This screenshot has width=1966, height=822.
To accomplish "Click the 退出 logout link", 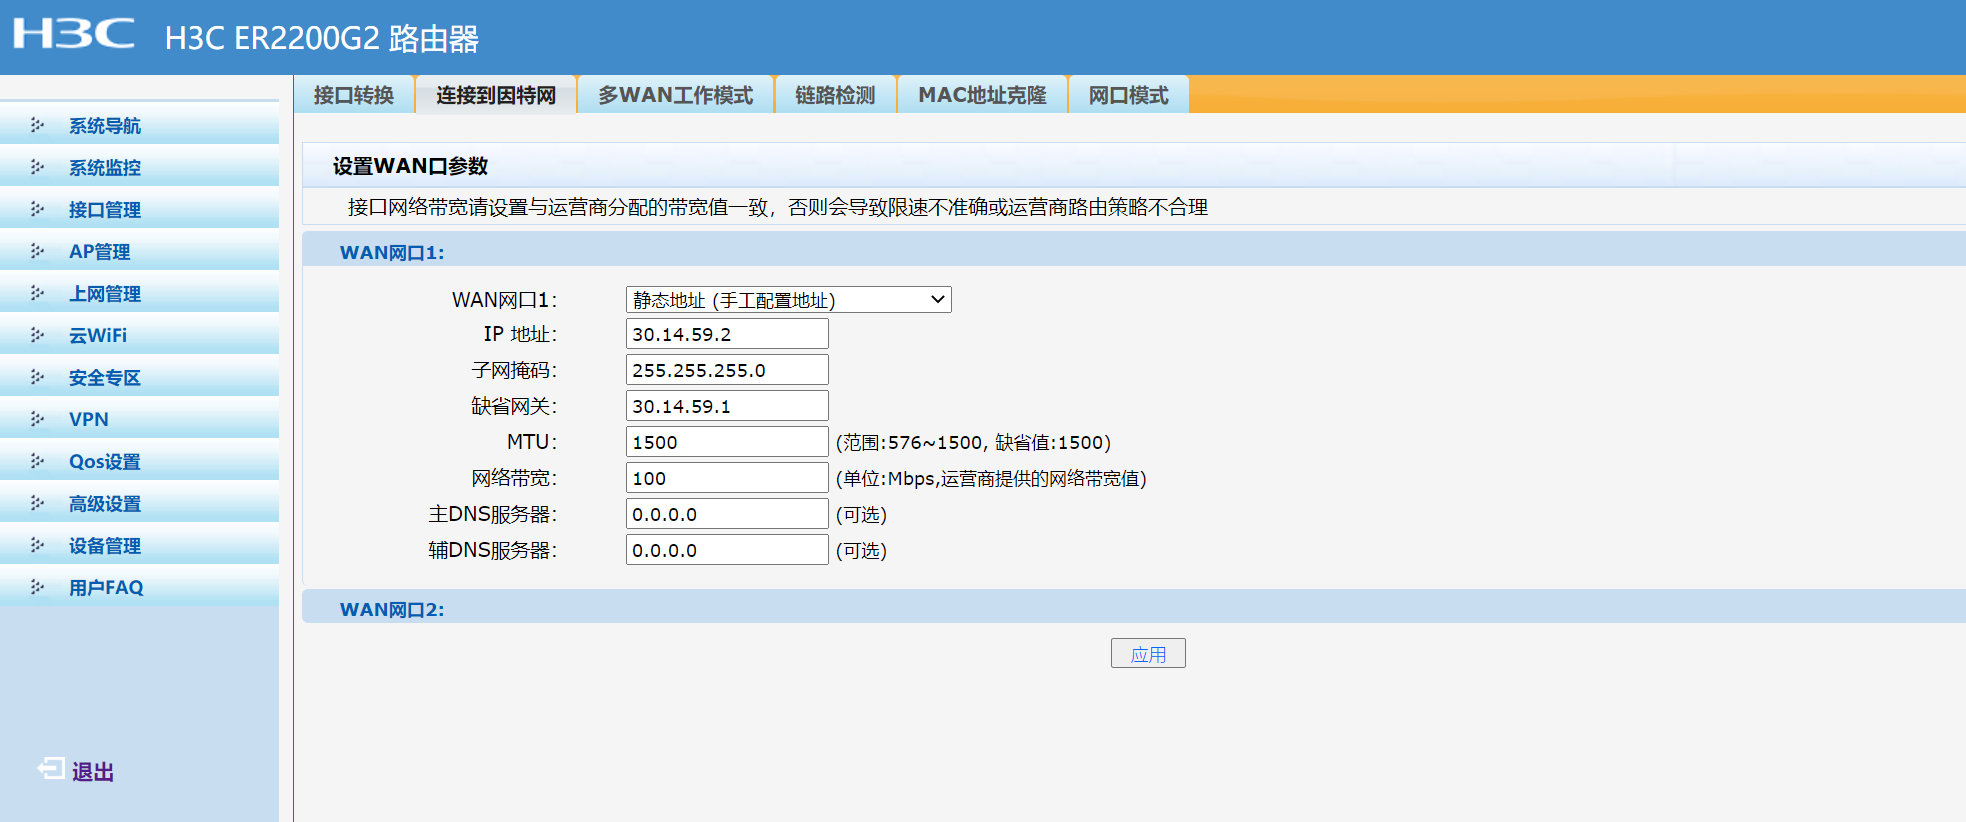I will point(93,772).
